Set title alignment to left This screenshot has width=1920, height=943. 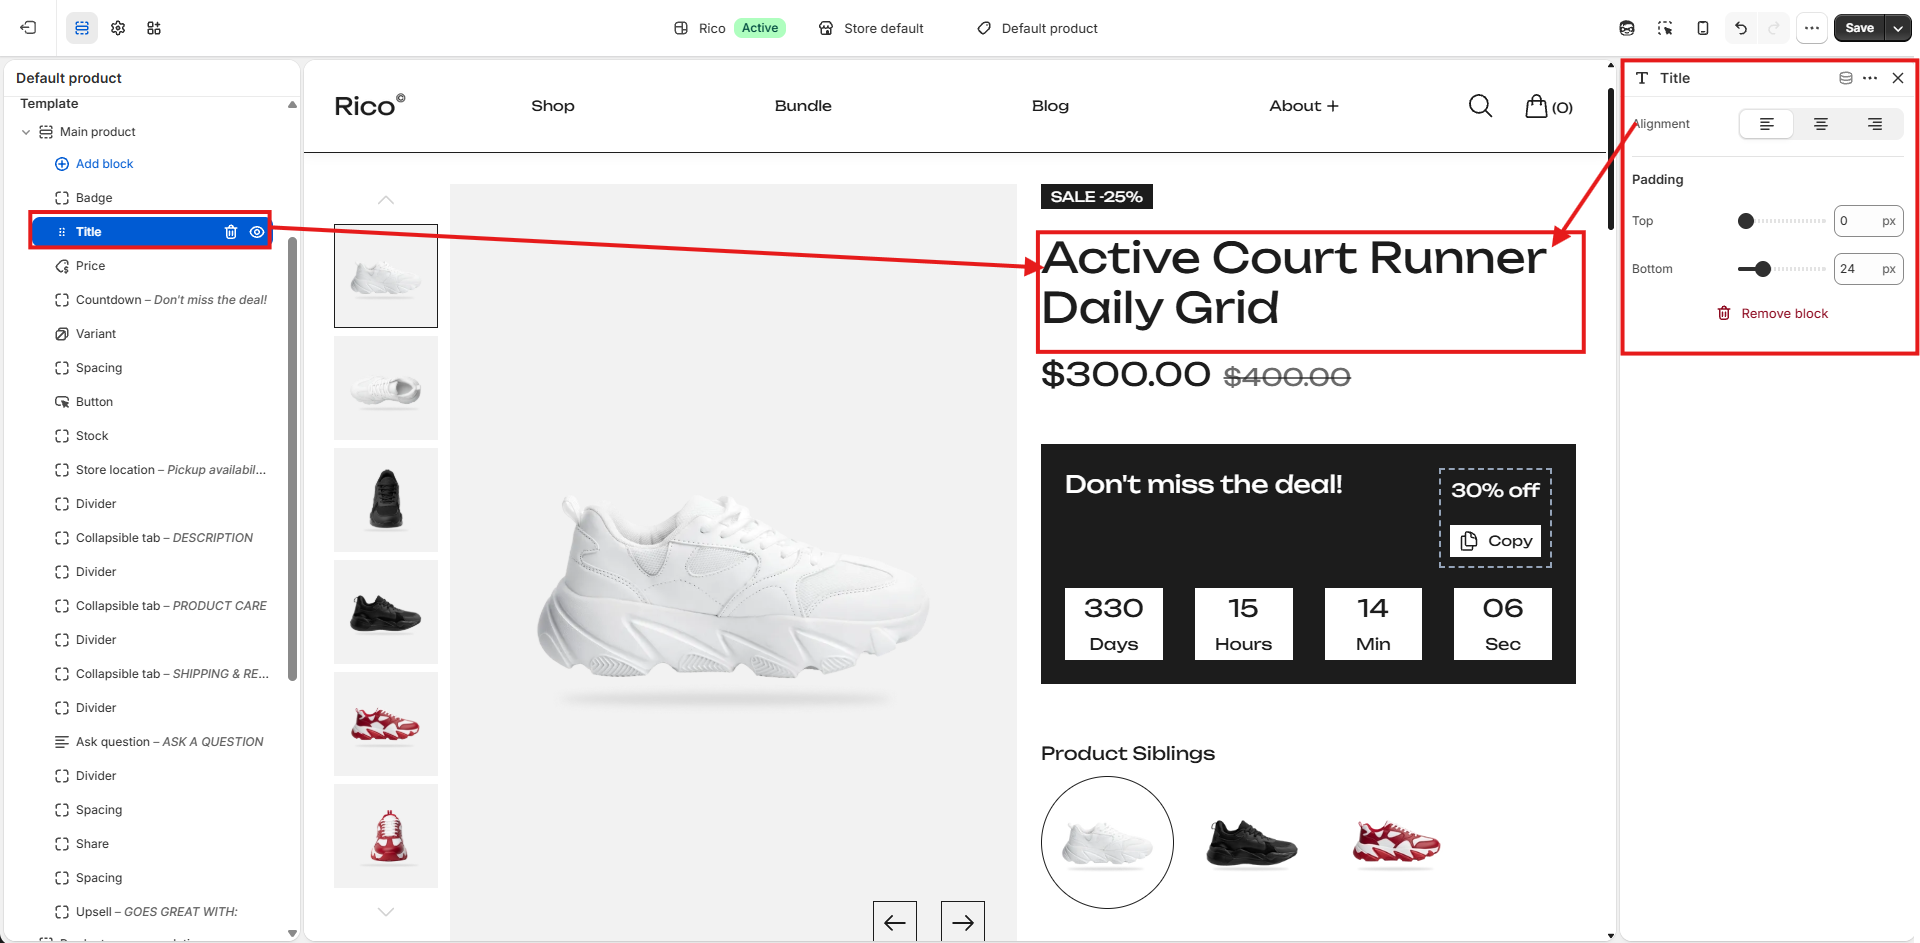(x=1767, y=124)
